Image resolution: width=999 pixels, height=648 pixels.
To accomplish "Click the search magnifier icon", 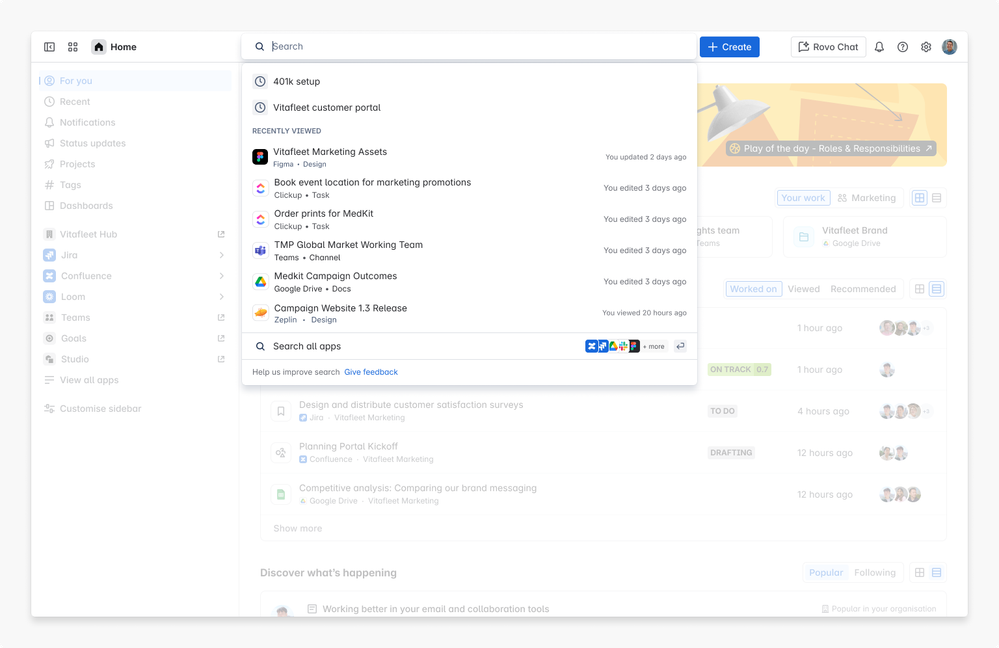I will (x=259, y=47).
